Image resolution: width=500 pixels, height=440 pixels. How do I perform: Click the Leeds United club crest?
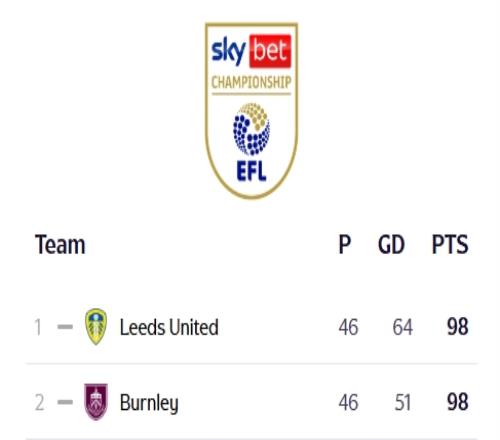(96, 327)
